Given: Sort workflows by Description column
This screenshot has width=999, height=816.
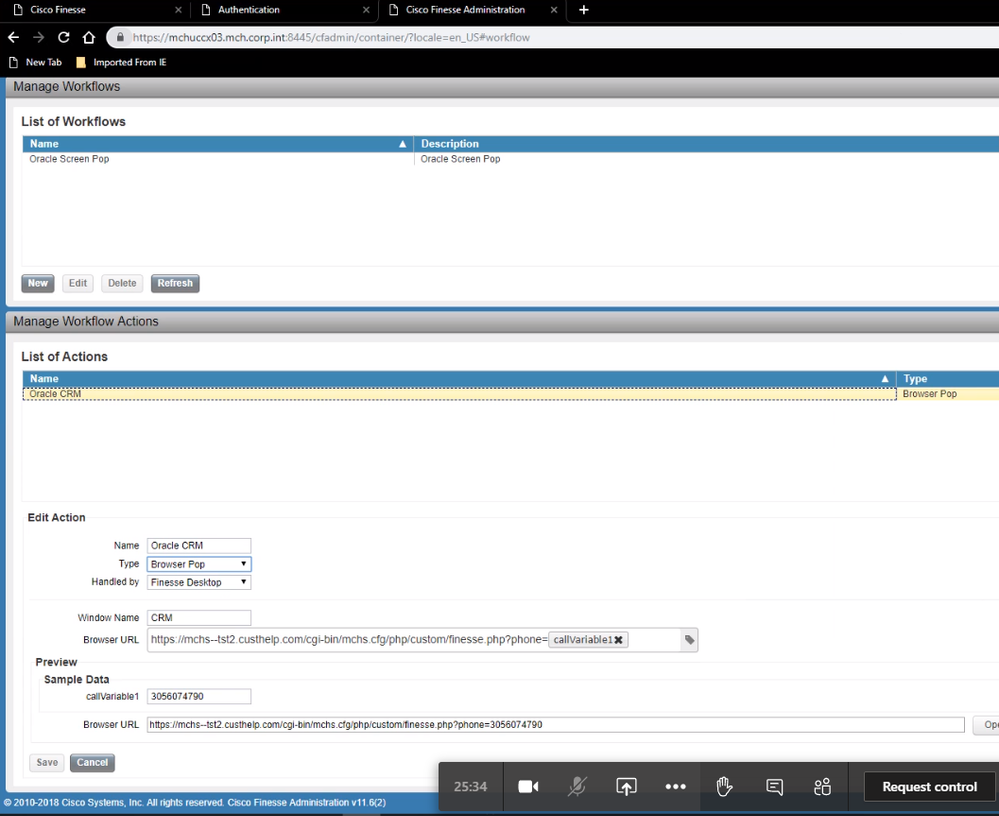Looking at the screenshot, I should point(706,144).
